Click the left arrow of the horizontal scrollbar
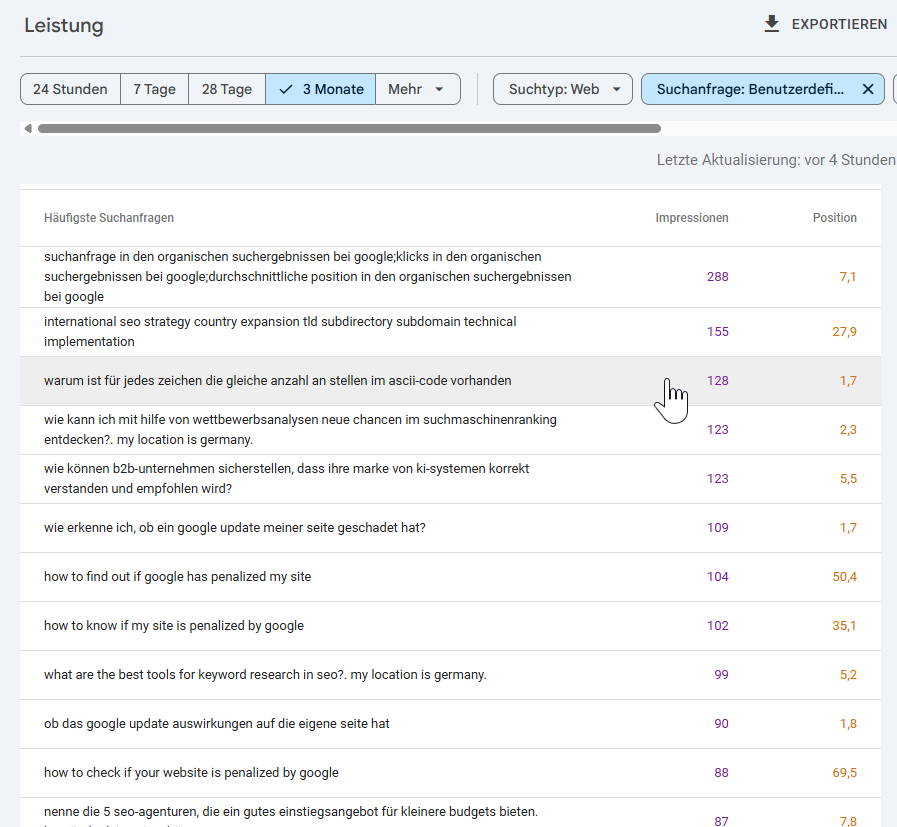The image size is (897, 827). coord(27,129)
